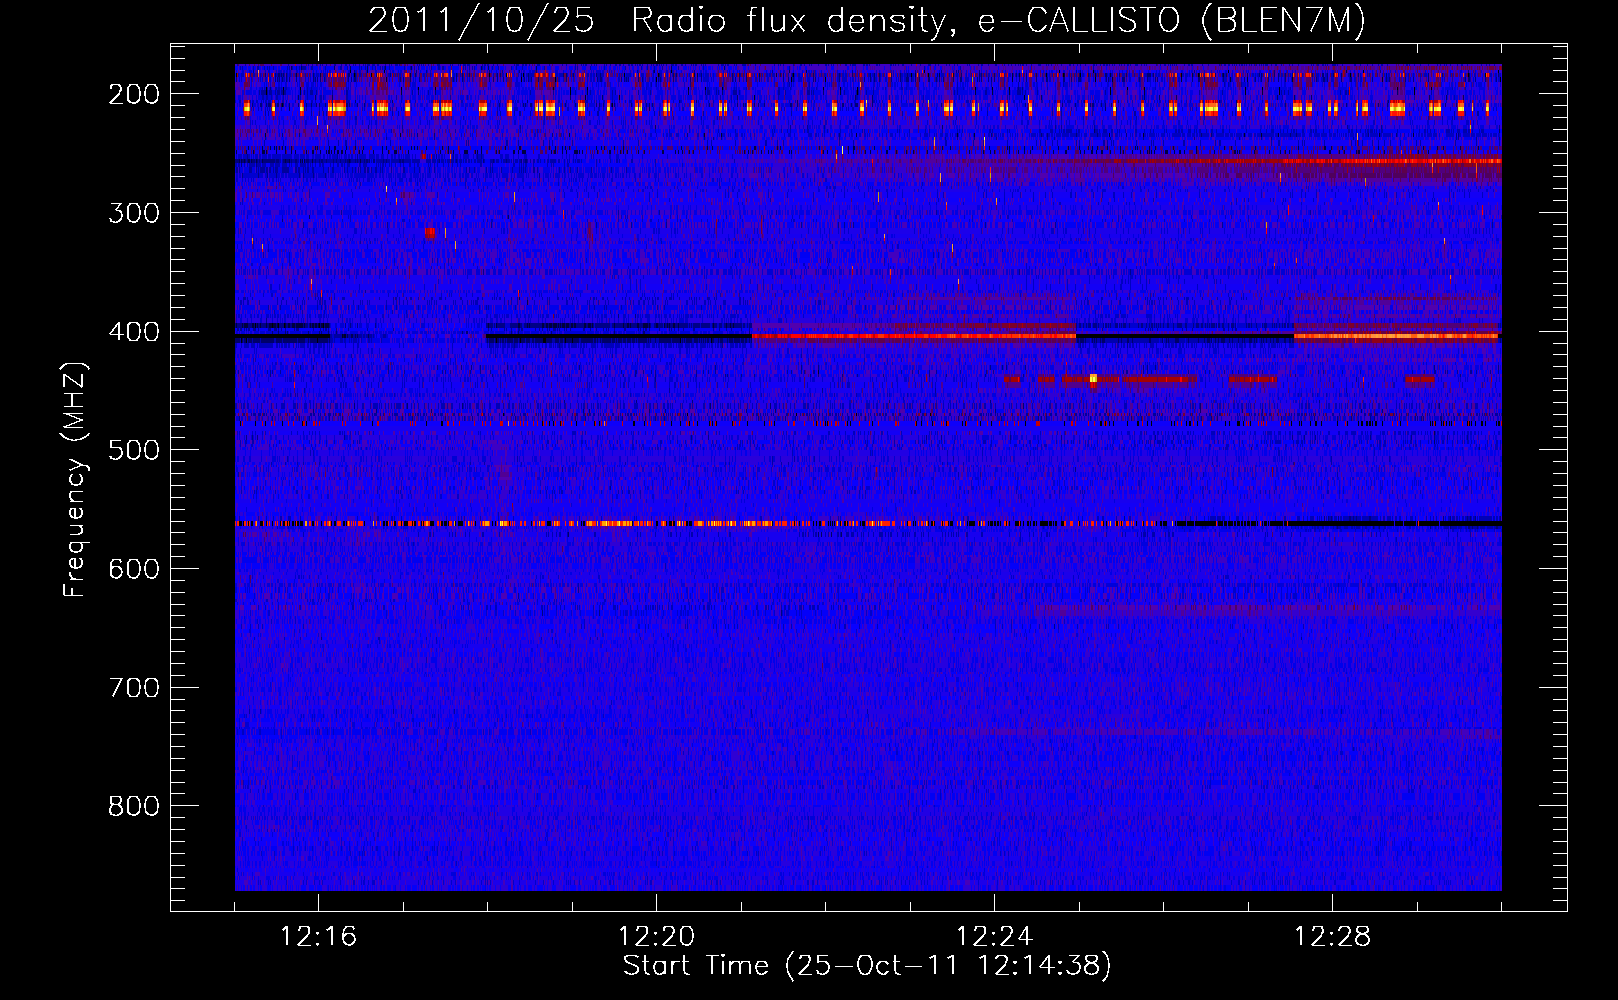This screenshot has width=1618, height=1000.
Task: Click the 'Start Time (25-Oct-11 12:14:38)' label
Action: [867, 966]
